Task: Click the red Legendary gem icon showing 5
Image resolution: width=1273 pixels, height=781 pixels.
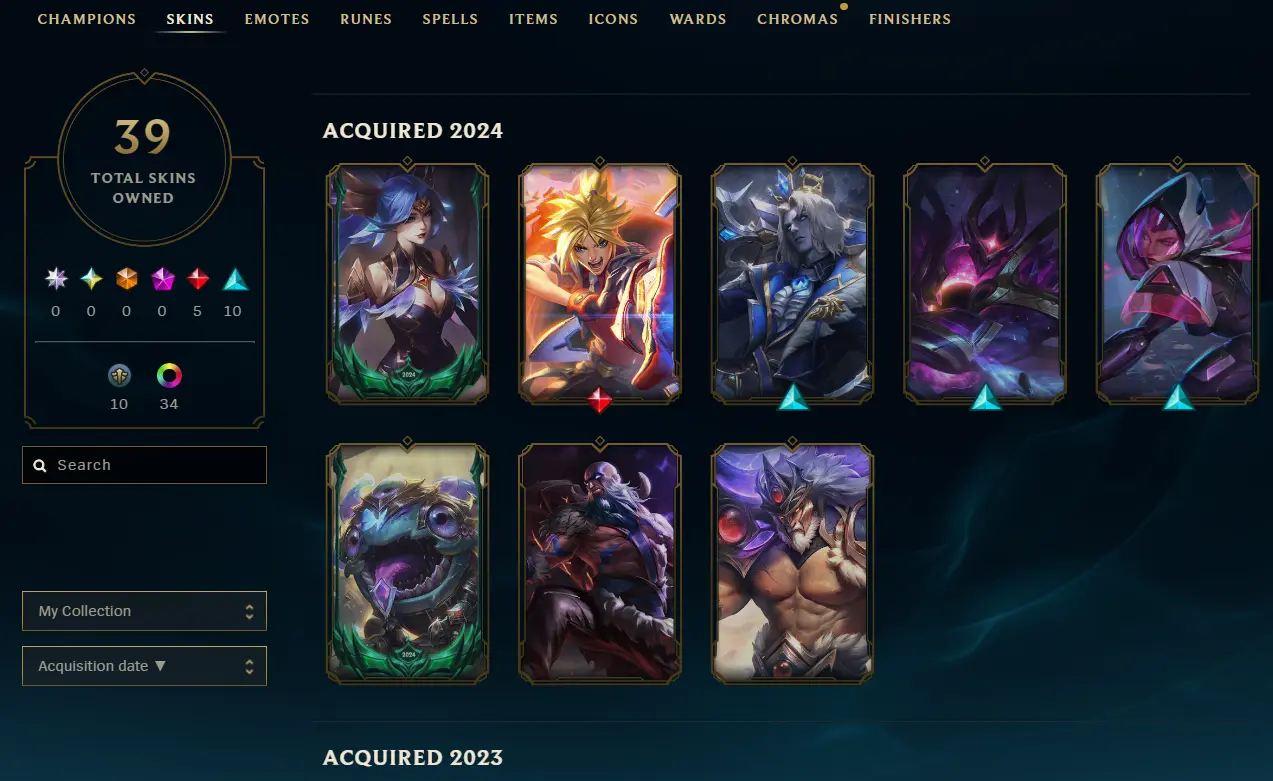Action: pos(197,279)
